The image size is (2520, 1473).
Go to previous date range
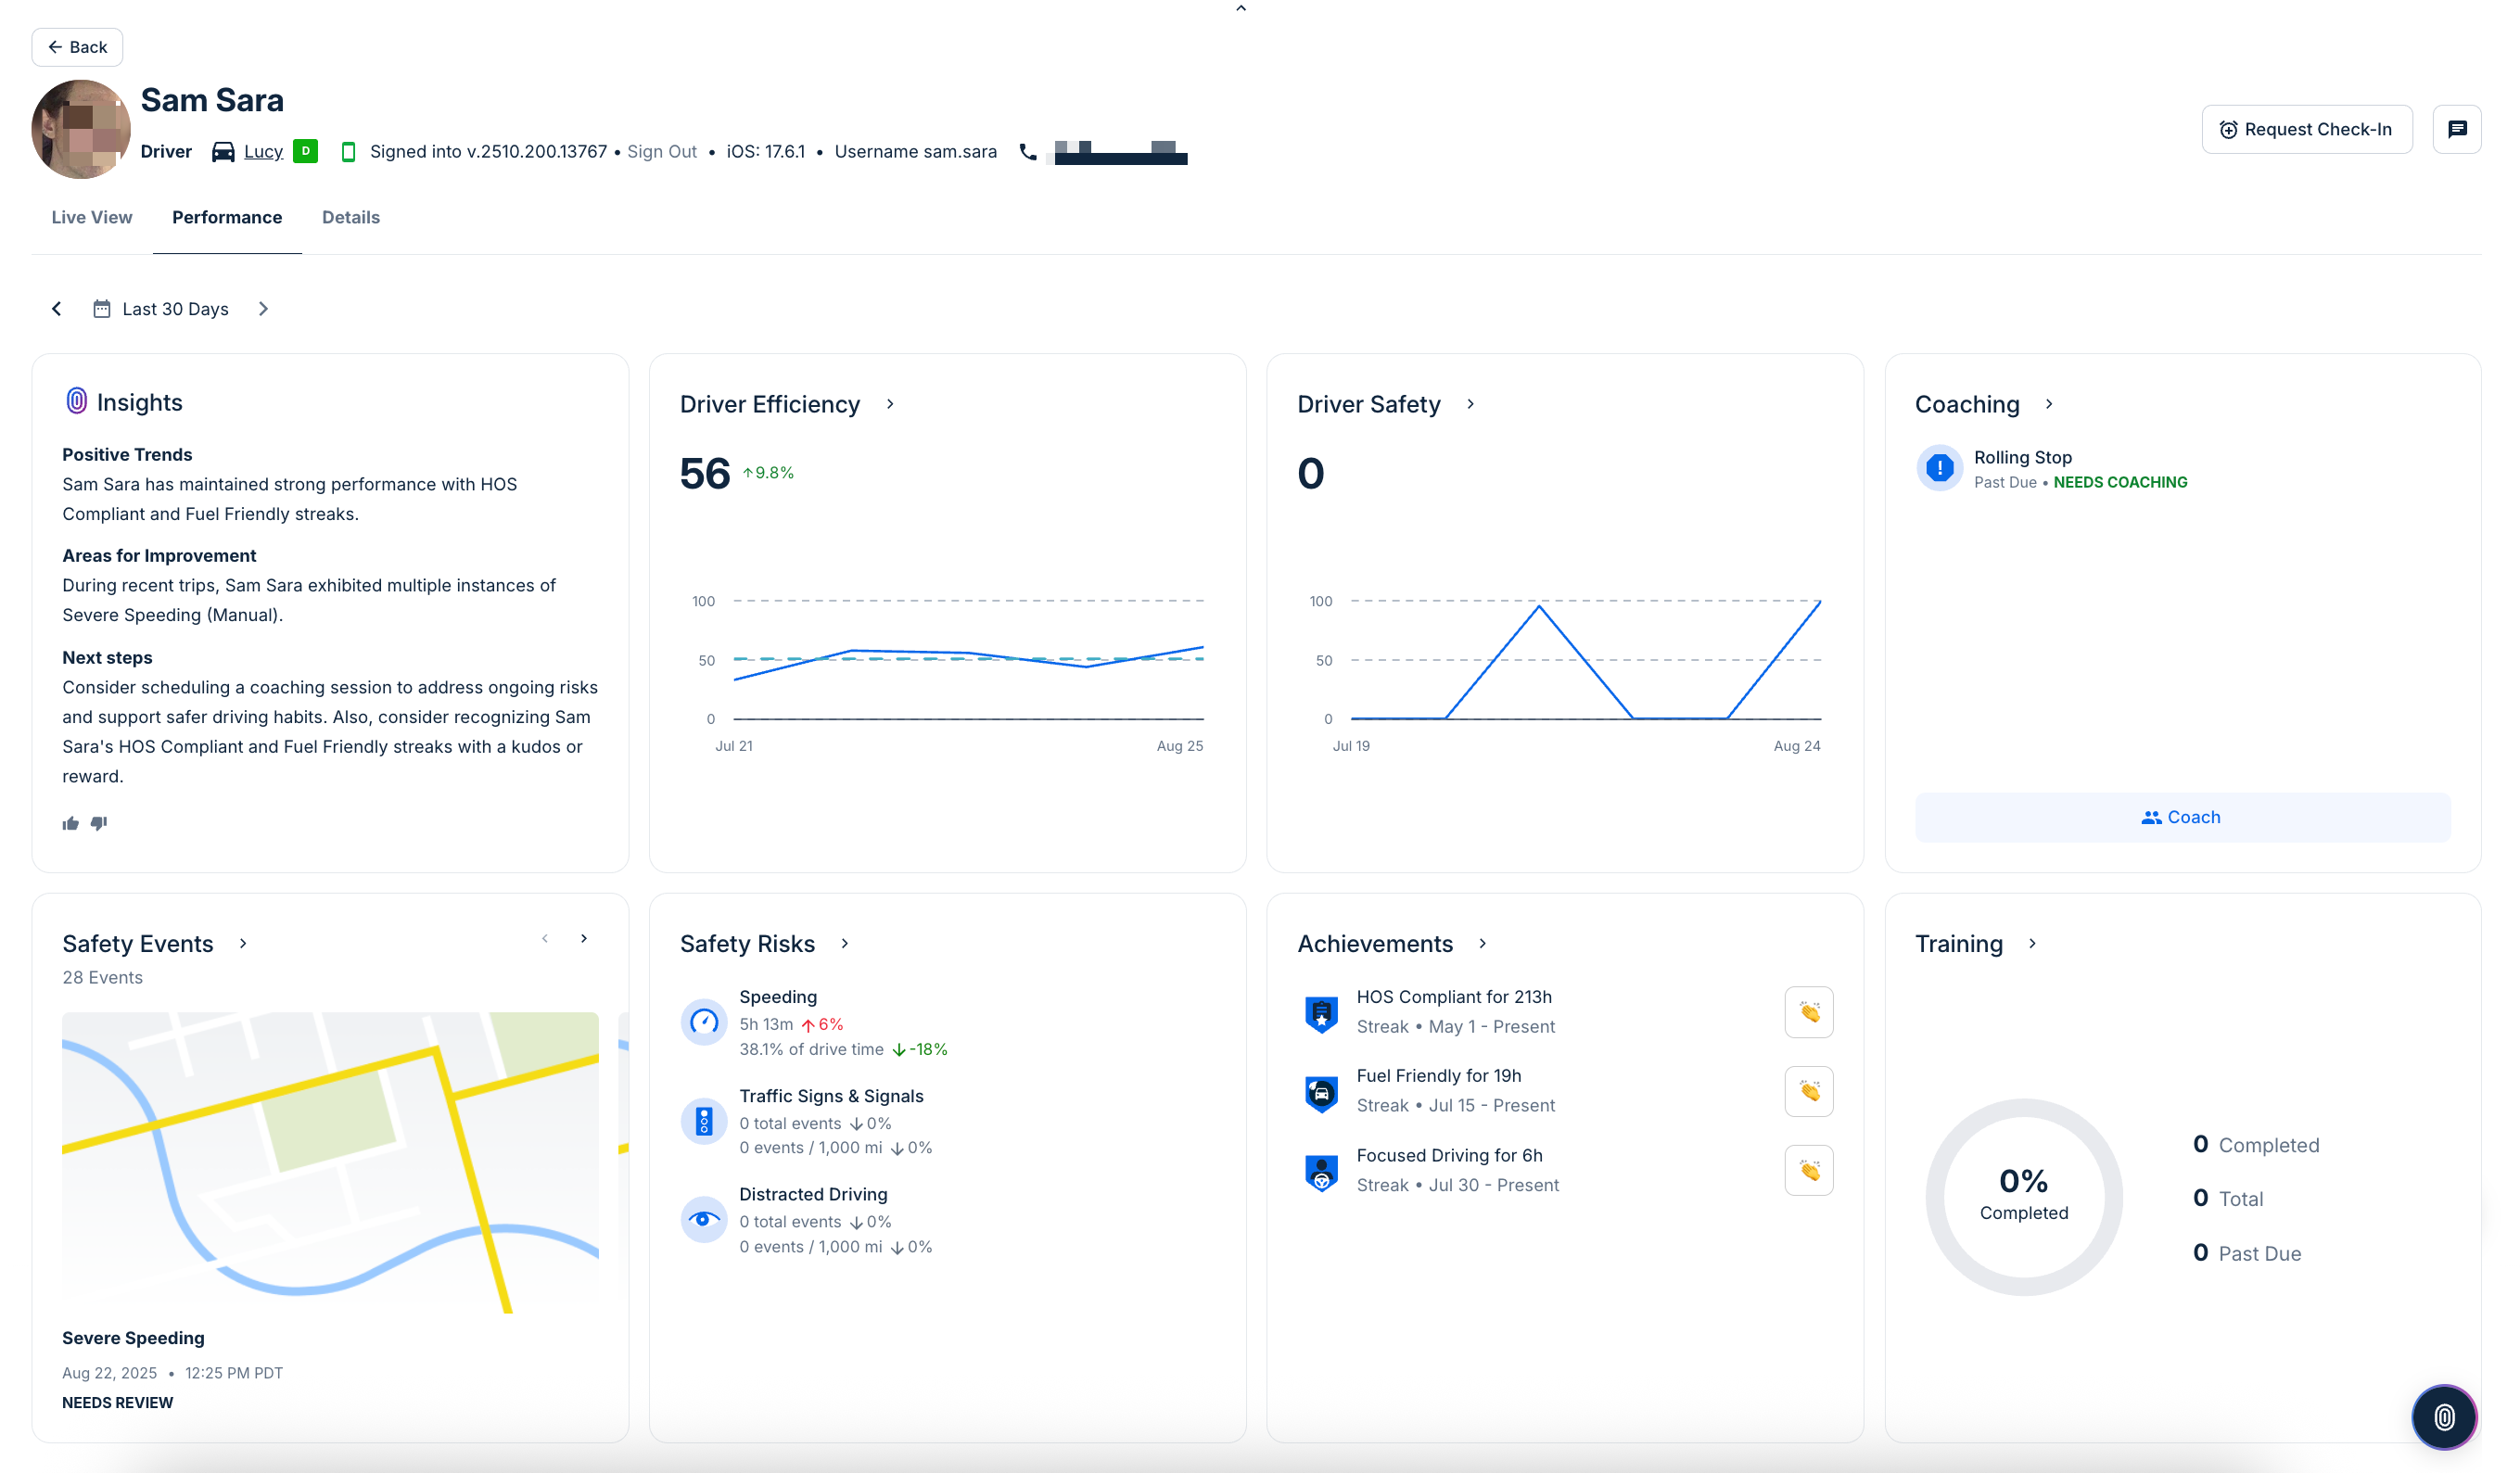point(57,309)
